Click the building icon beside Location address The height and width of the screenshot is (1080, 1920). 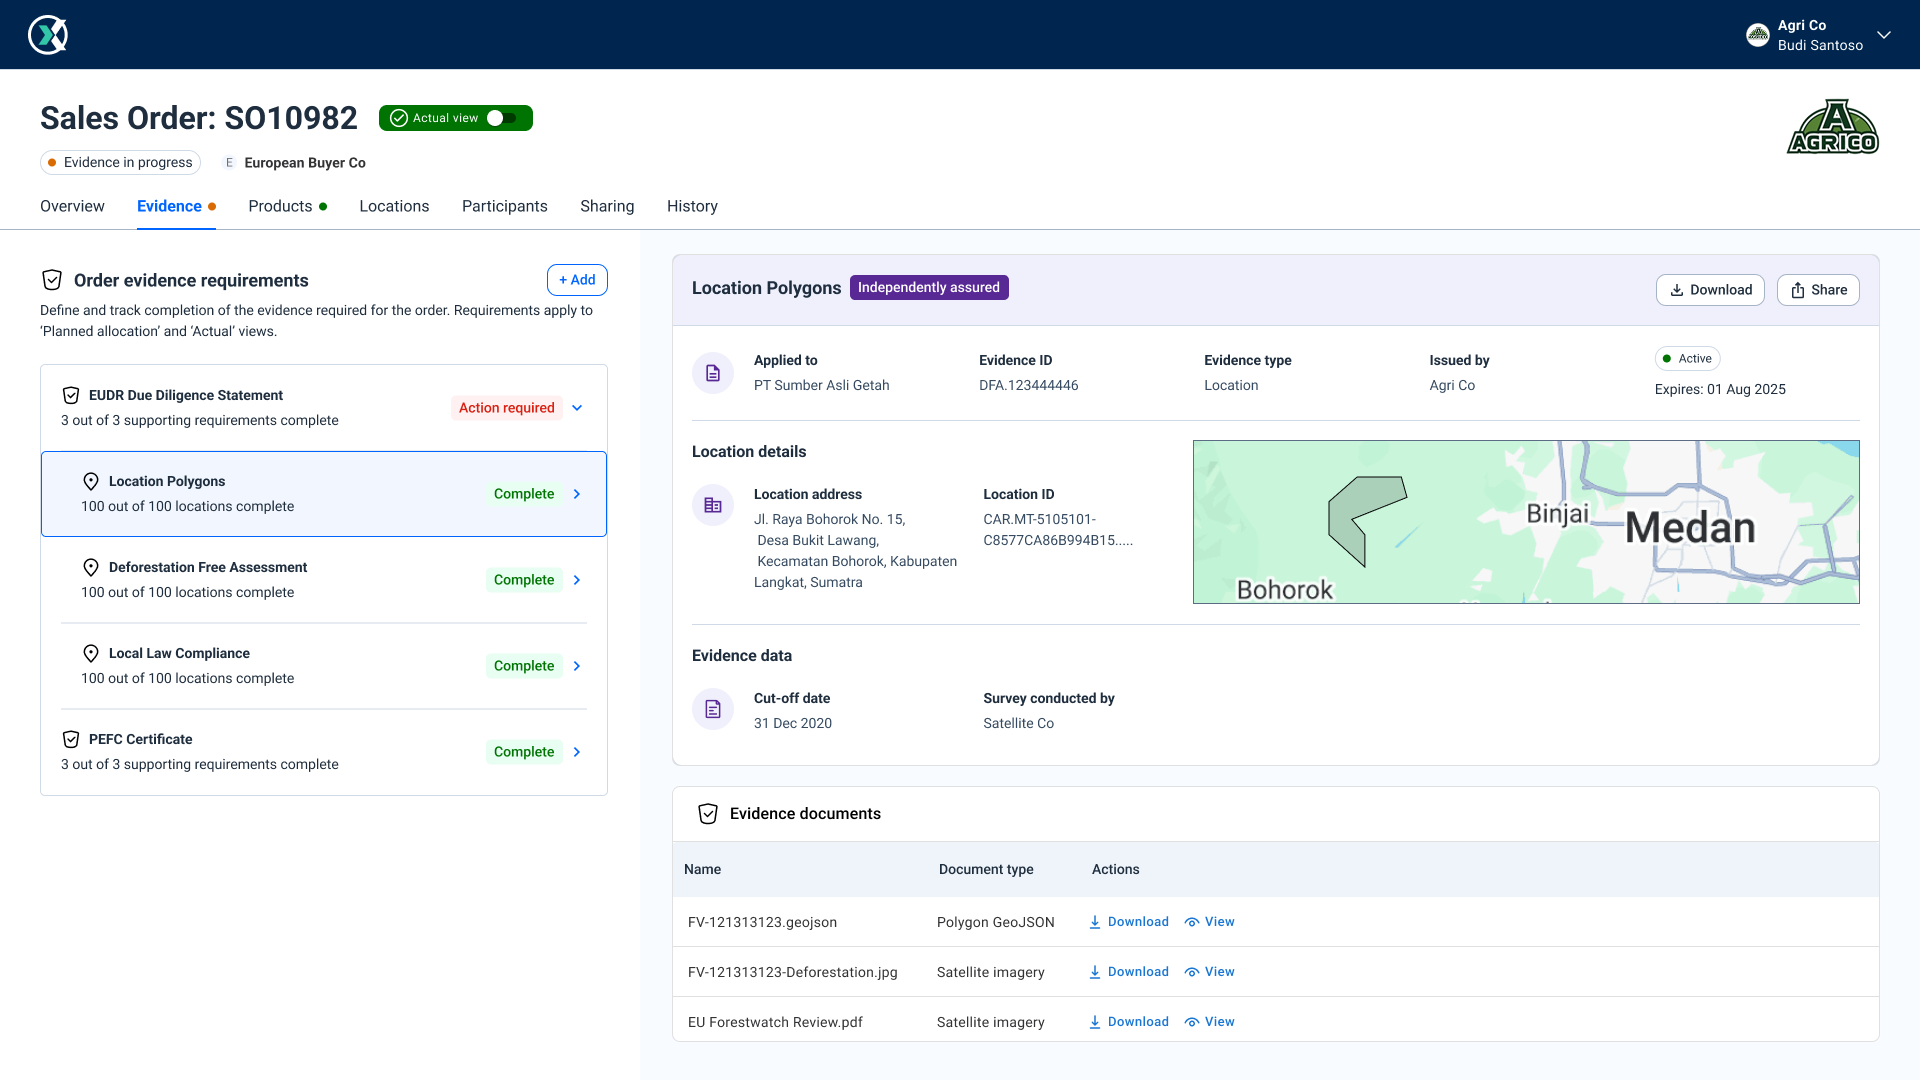pyautogui.click(x=713, y=505)
